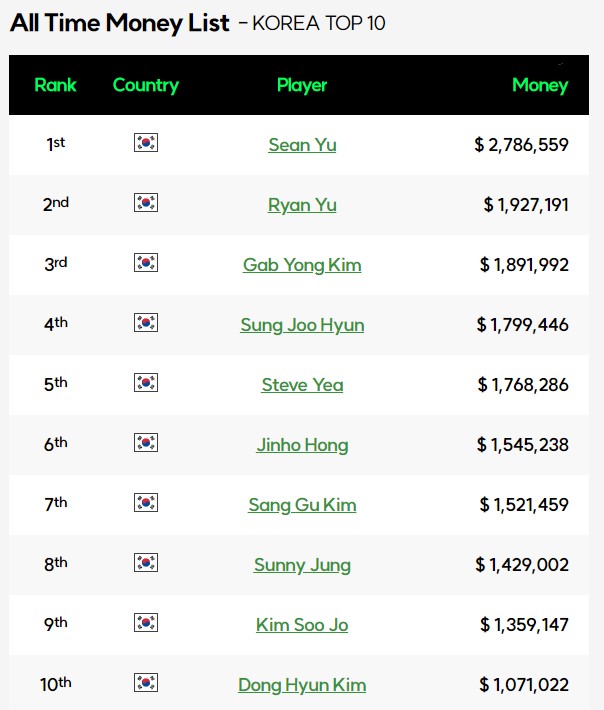604x710 pixels.
Task: Go to Gab Yong Kim's profile
Action: [302, 265]
